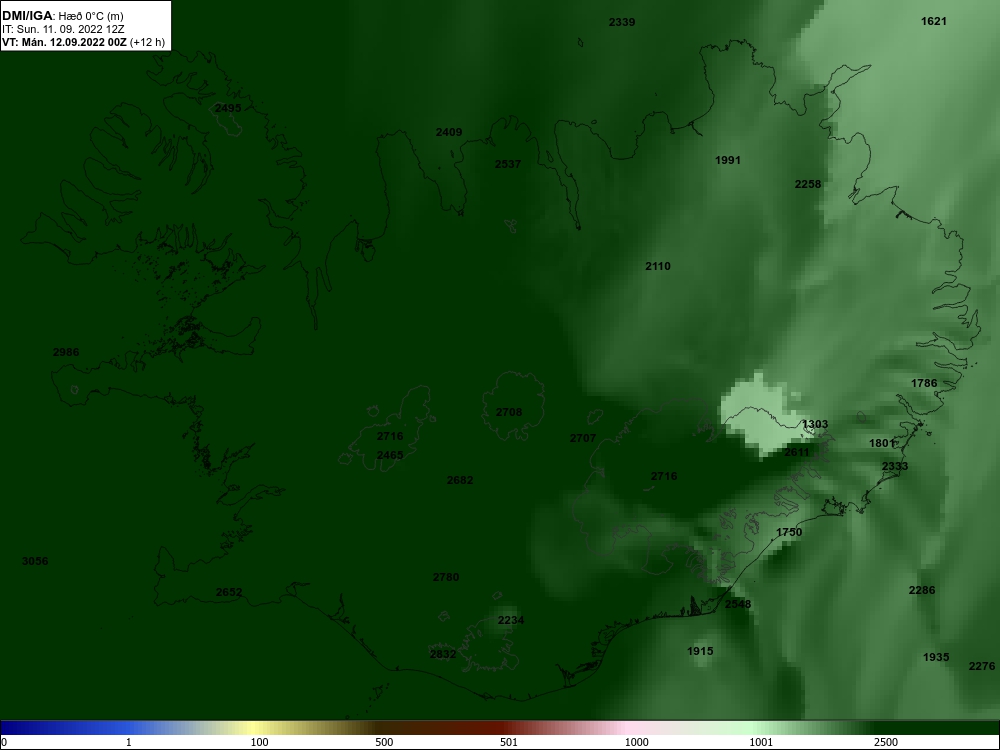
Task: Select the 1991 height value
Action: pyautogui.click(x=728, y=160)
